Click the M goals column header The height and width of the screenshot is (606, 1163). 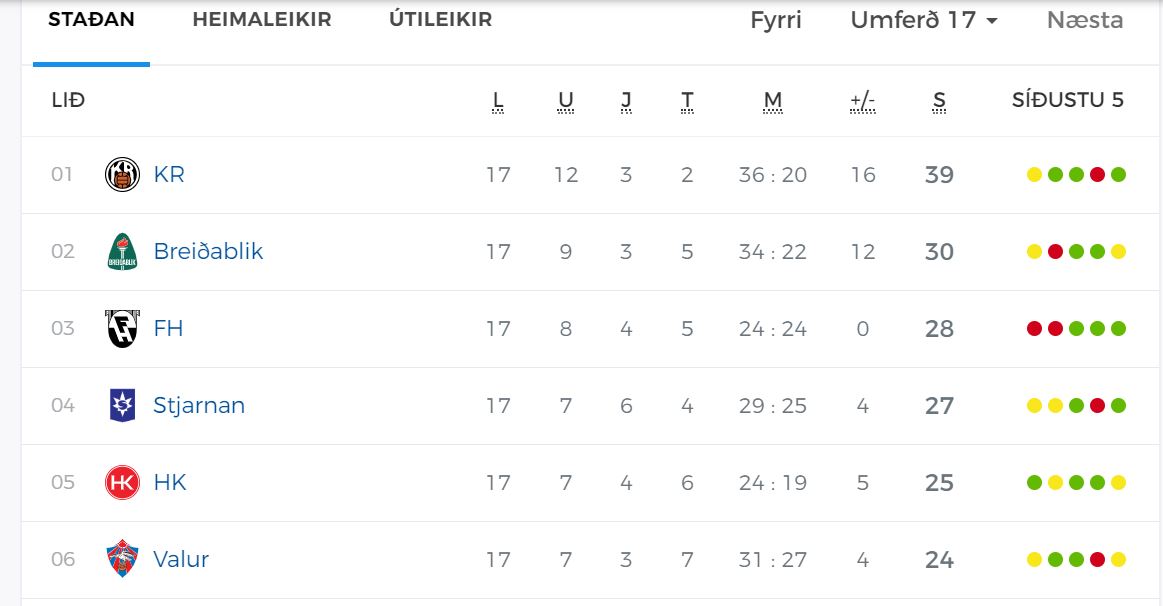(773, 101)
